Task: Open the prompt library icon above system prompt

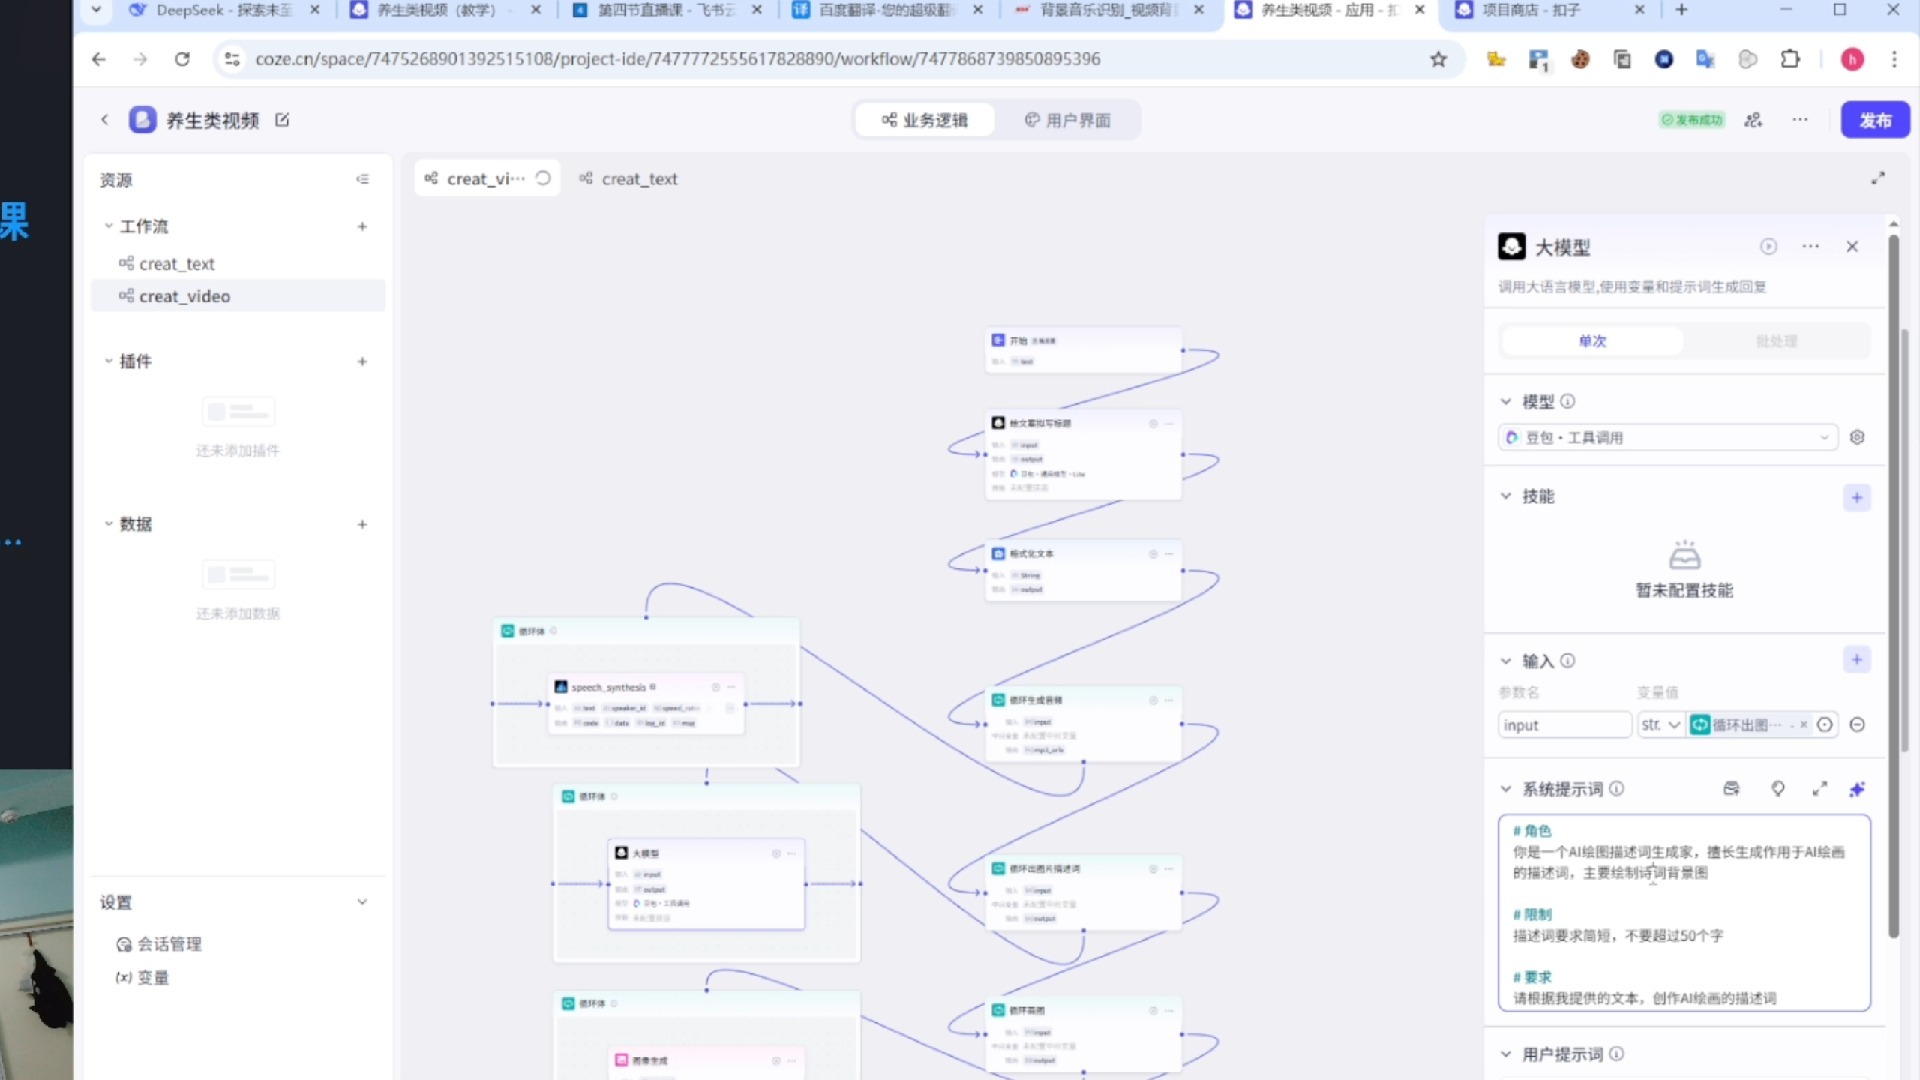Action: (1731, 789)
